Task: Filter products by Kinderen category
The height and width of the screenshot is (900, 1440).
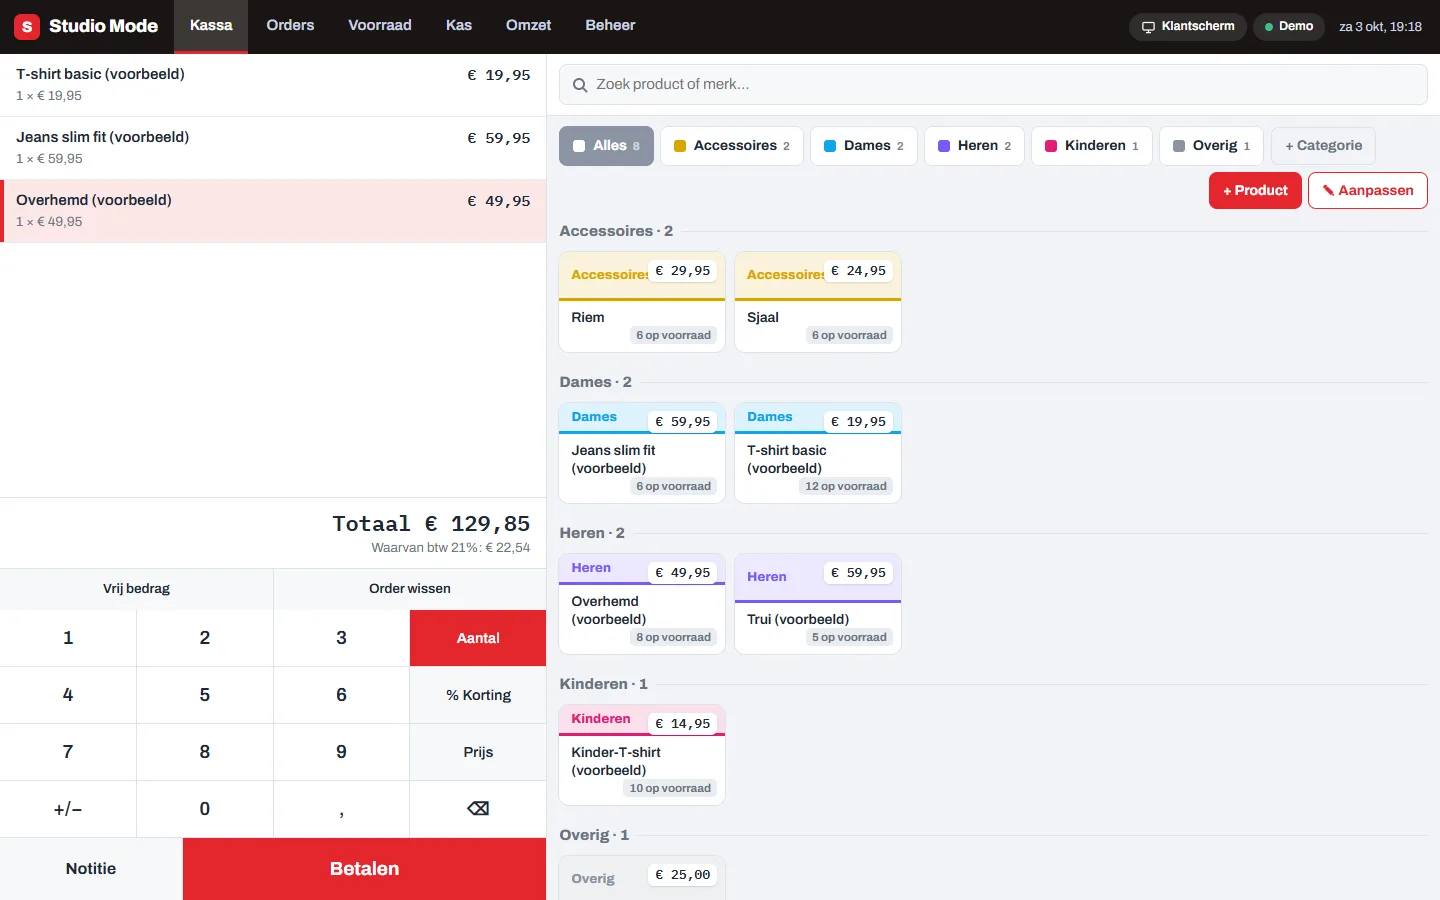Action: tap(1092, 146)
